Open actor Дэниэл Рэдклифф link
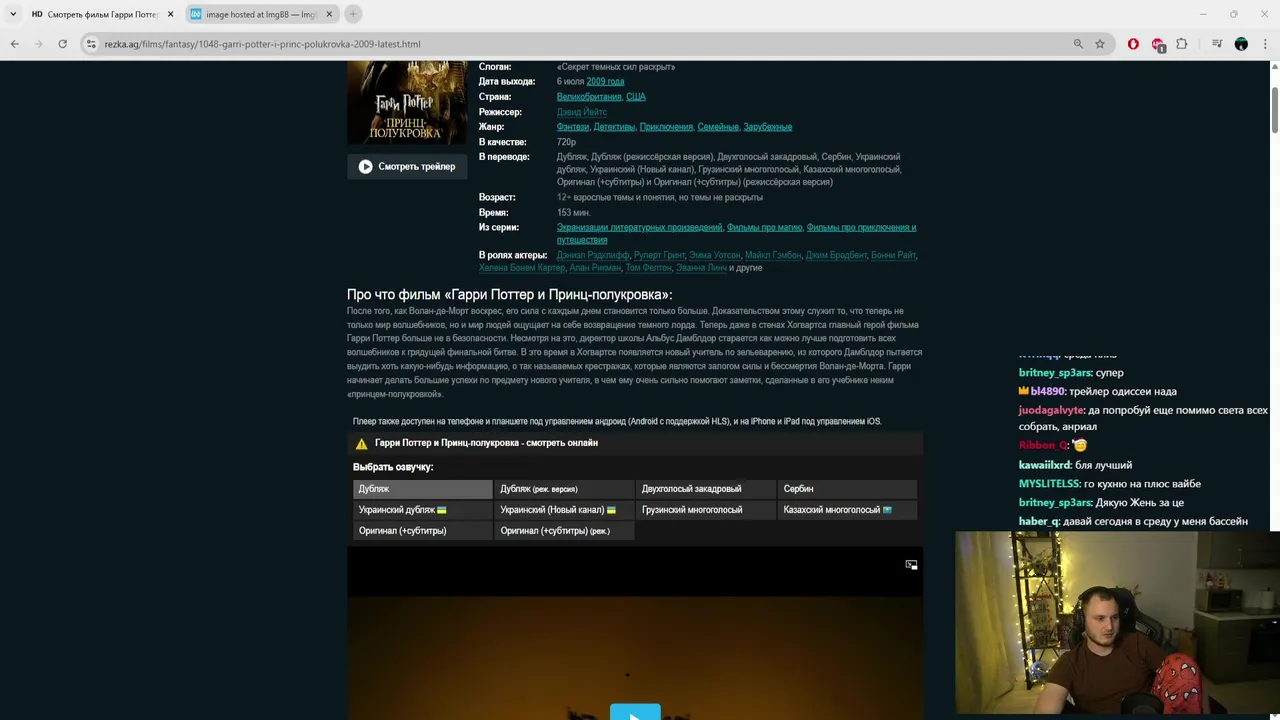Viewport: 1280px width, 720px height. click(593, 255)
